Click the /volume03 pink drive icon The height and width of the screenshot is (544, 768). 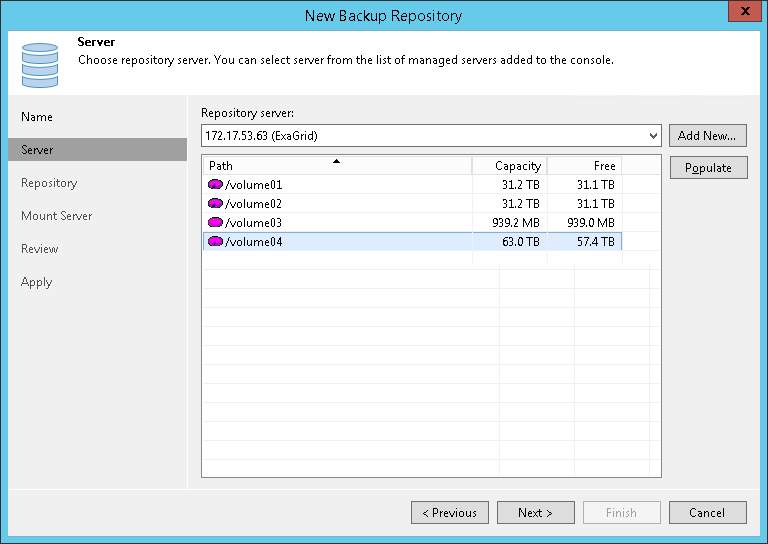pos(216,222)
